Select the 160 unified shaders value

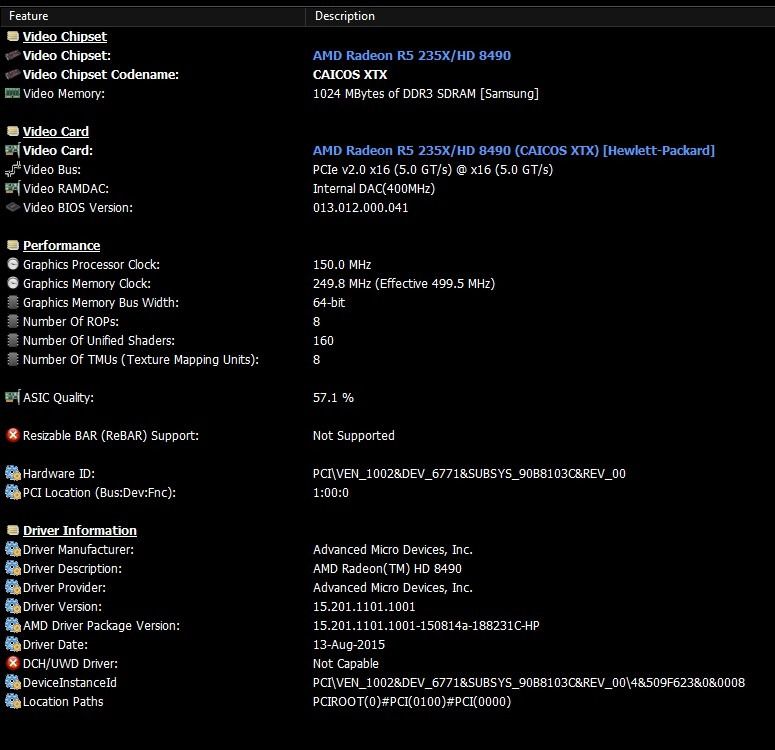tap(323, 341)
